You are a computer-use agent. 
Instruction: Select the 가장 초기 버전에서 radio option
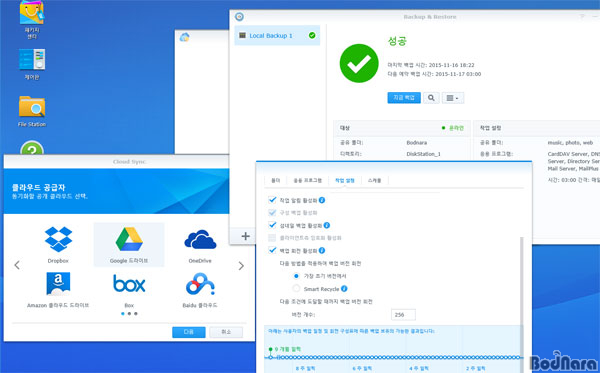click(x=296, y=276)
